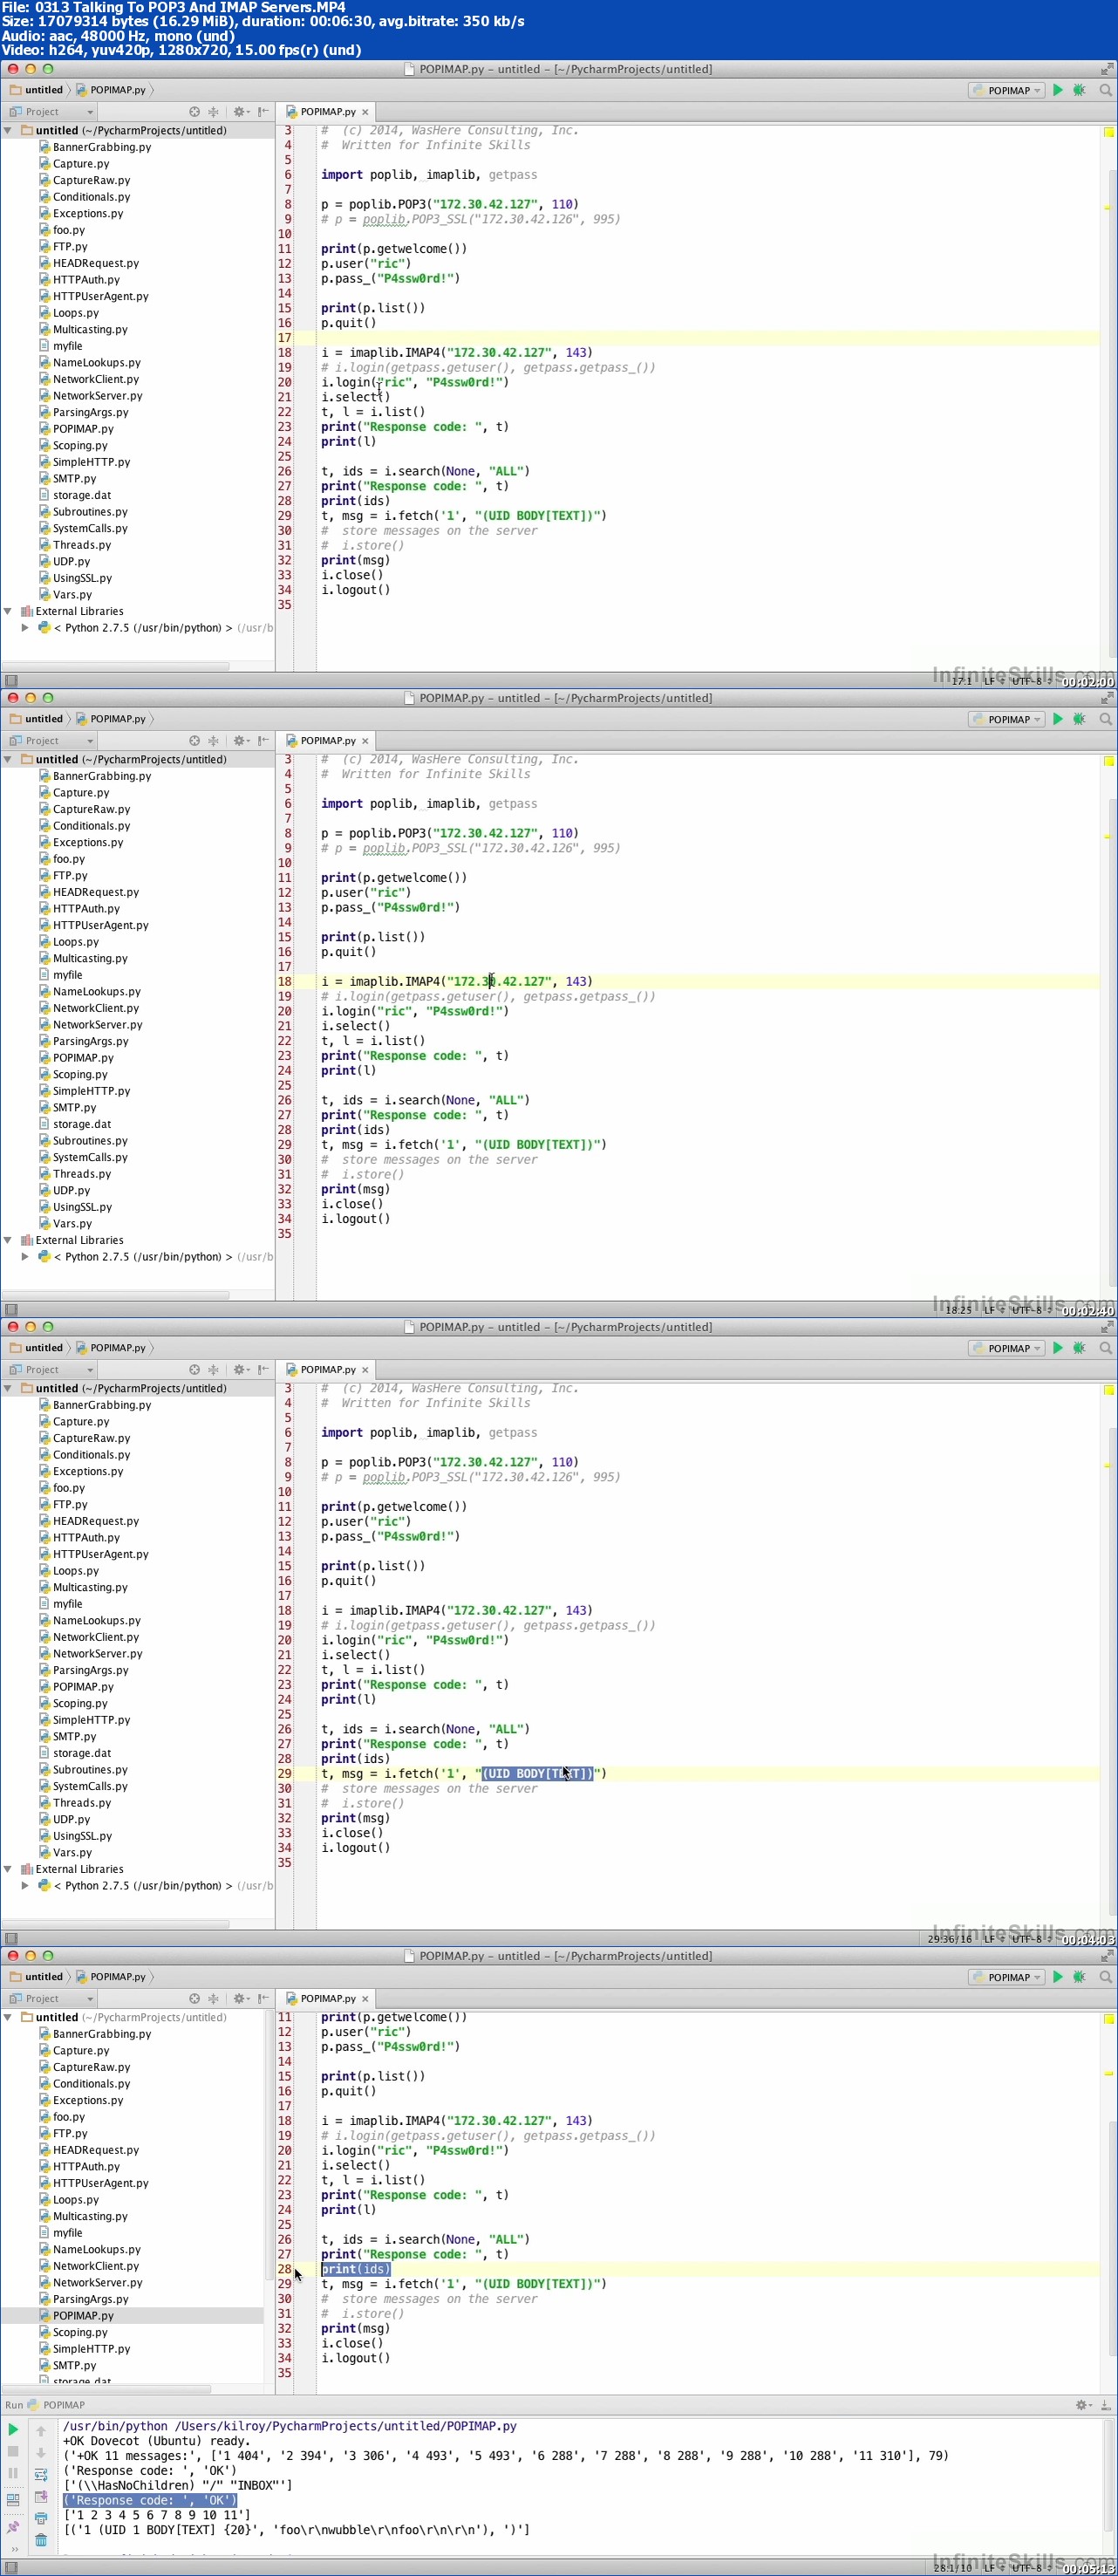Image resolution: width=1118 pixels, height=2576 pixels.
Task: Hide the Run panel with its hide icon
Action: 1105,2405
